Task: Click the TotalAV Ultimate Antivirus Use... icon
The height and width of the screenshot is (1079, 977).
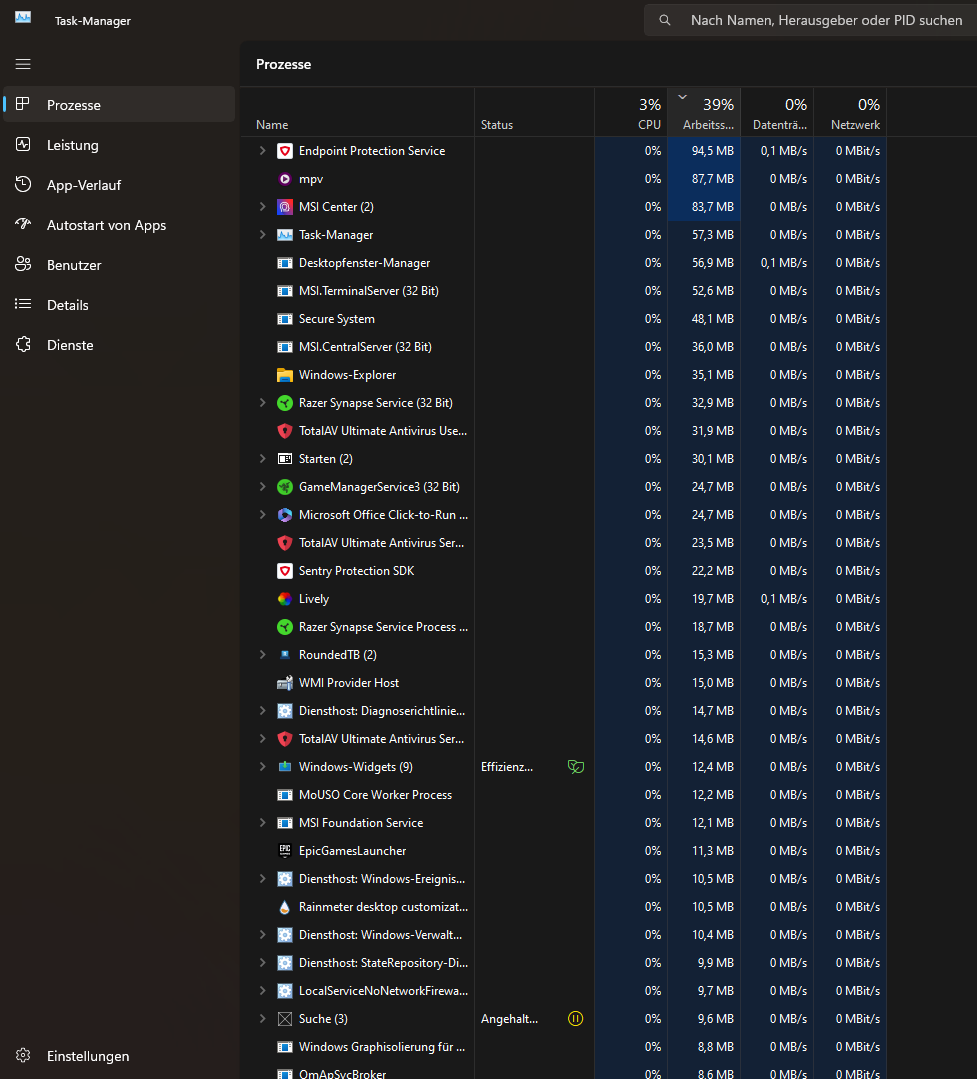Action: [x=285, y=431]
